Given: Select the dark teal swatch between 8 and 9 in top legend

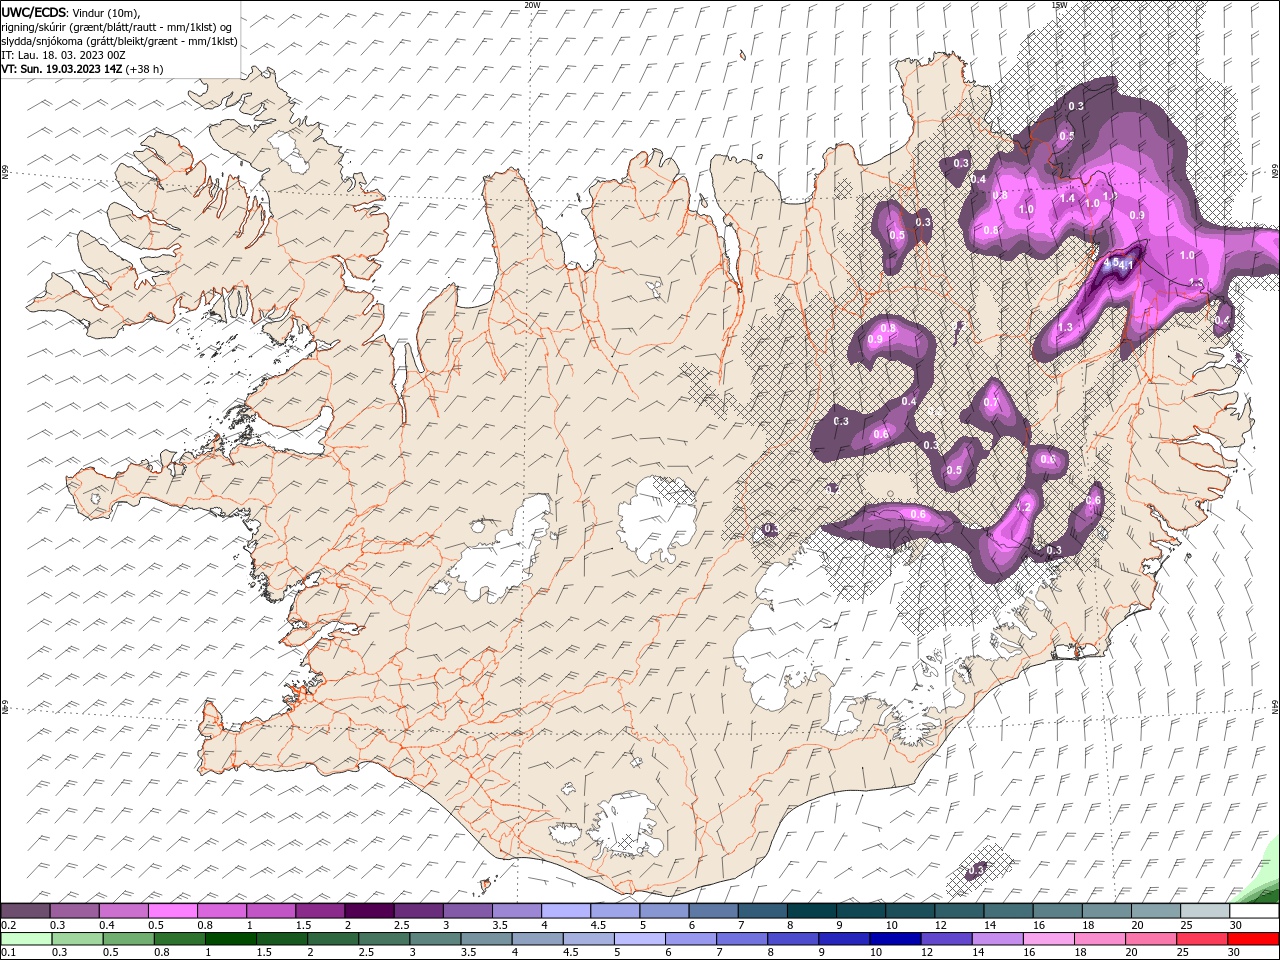Looking at the screenshot, I should tap(811, 911).
